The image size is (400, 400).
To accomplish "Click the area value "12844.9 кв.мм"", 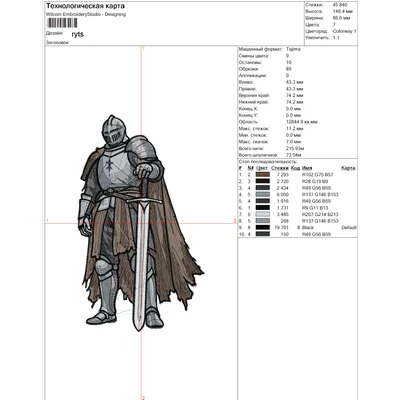I will 302,122.
